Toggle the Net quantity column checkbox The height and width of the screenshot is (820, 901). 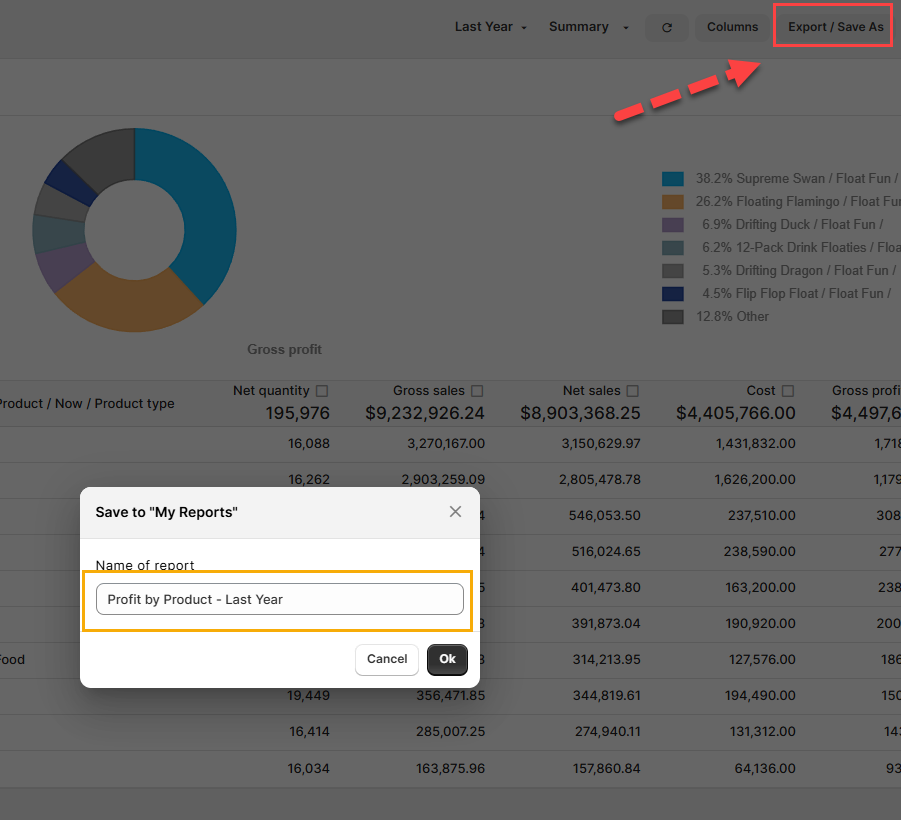(321, 391)
